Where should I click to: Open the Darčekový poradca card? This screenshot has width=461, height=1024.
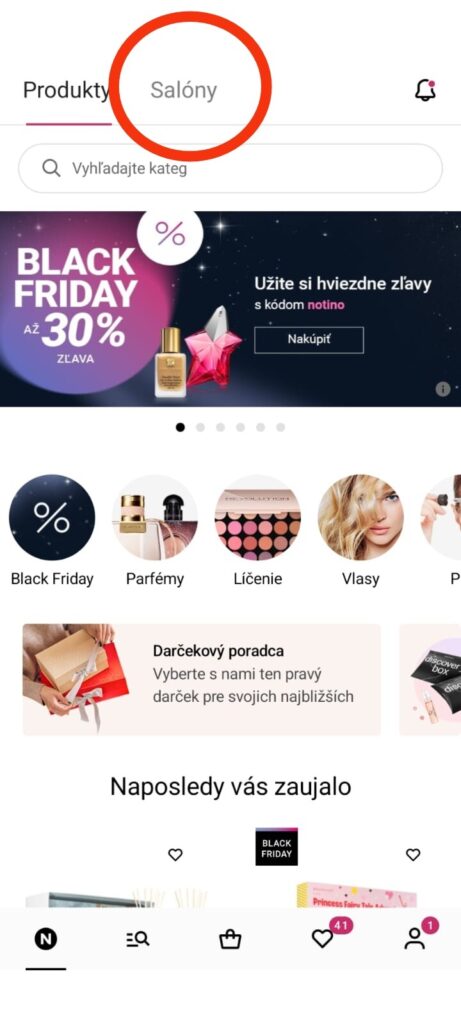[202, 679]
